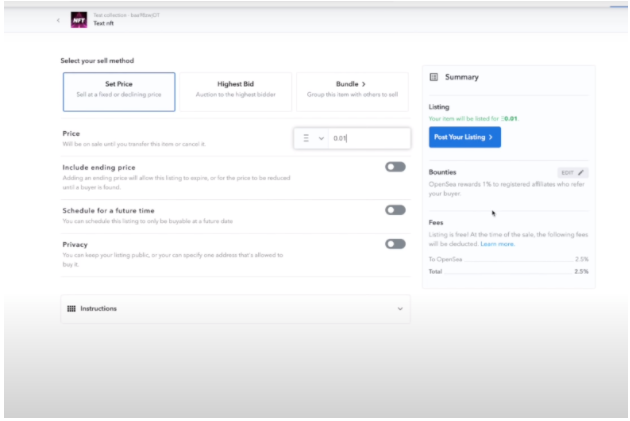Click the pencil icon in Bounties Edit
The image size is (630, 421).
581,173
